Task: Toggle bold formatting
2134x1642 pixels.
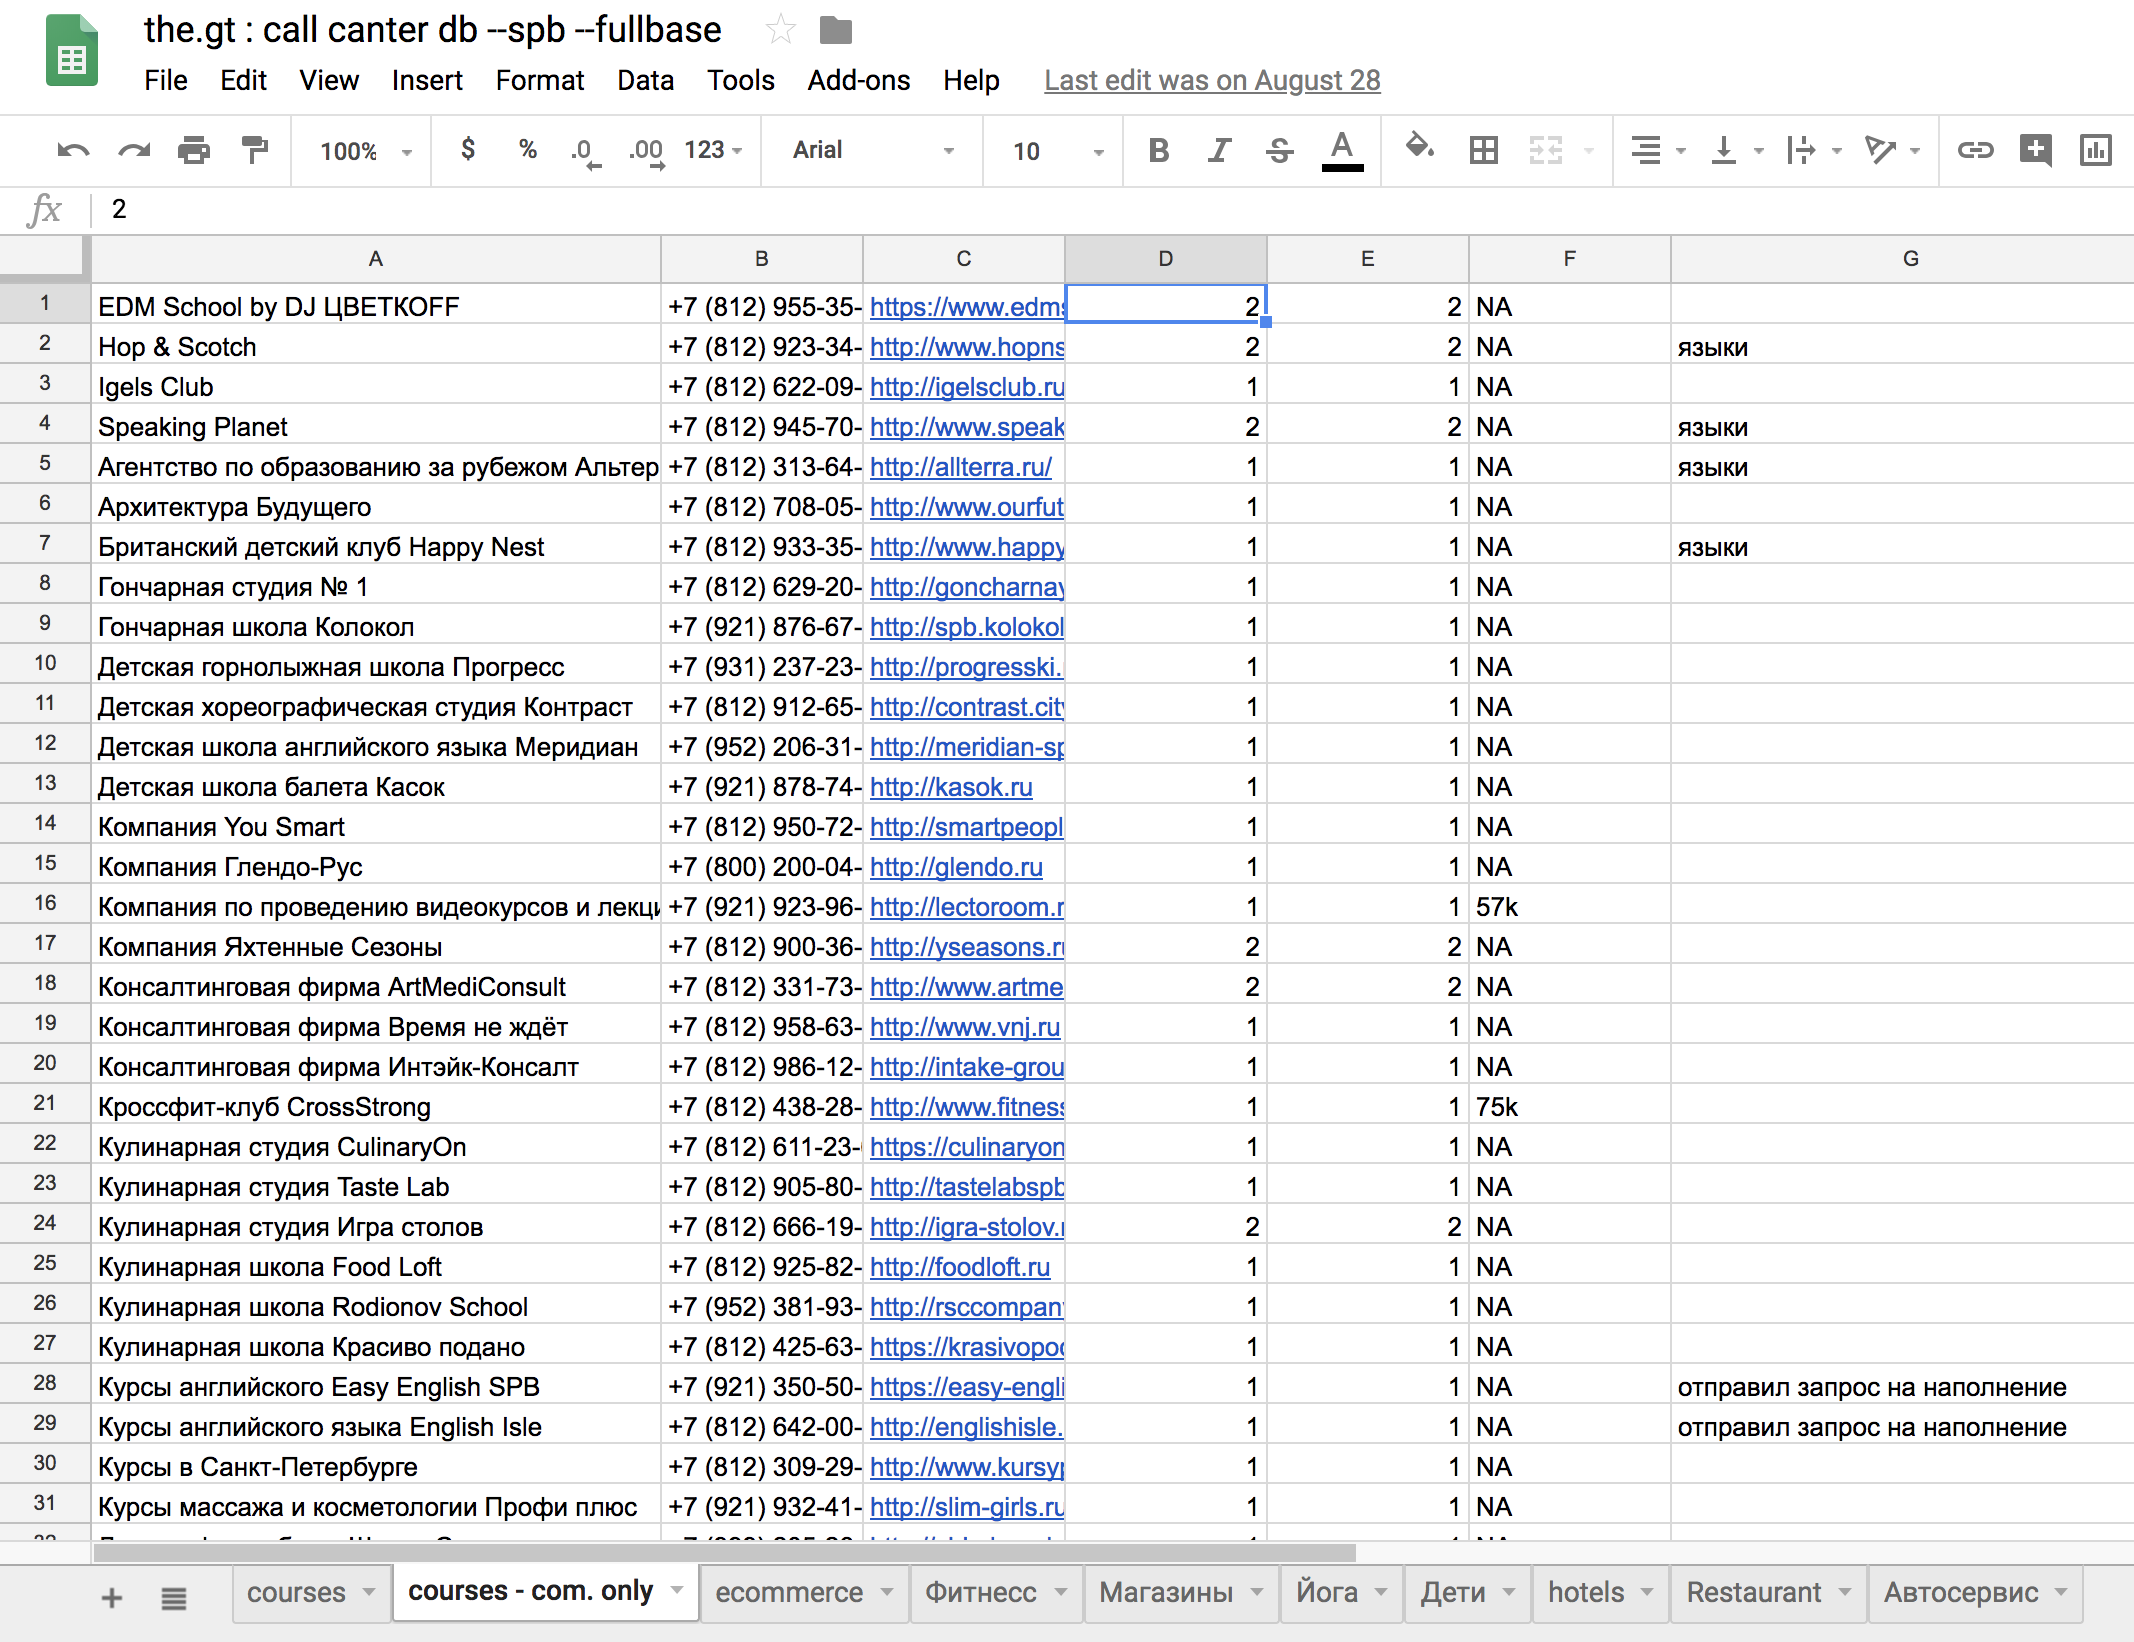Action: coord(1159,151)
